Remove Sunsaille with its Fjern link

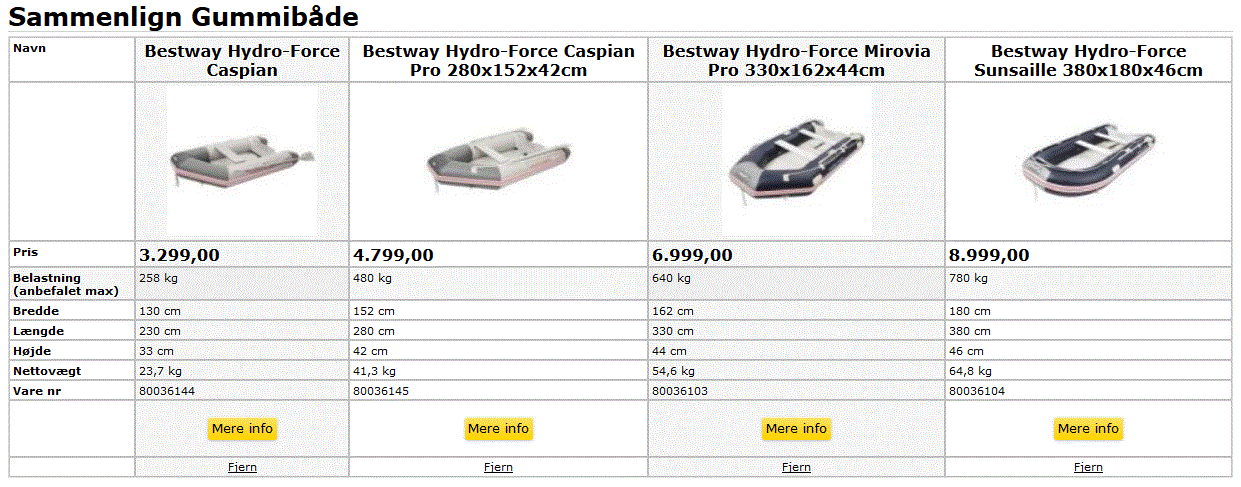pyautogui.click(x=1088, y=467)
